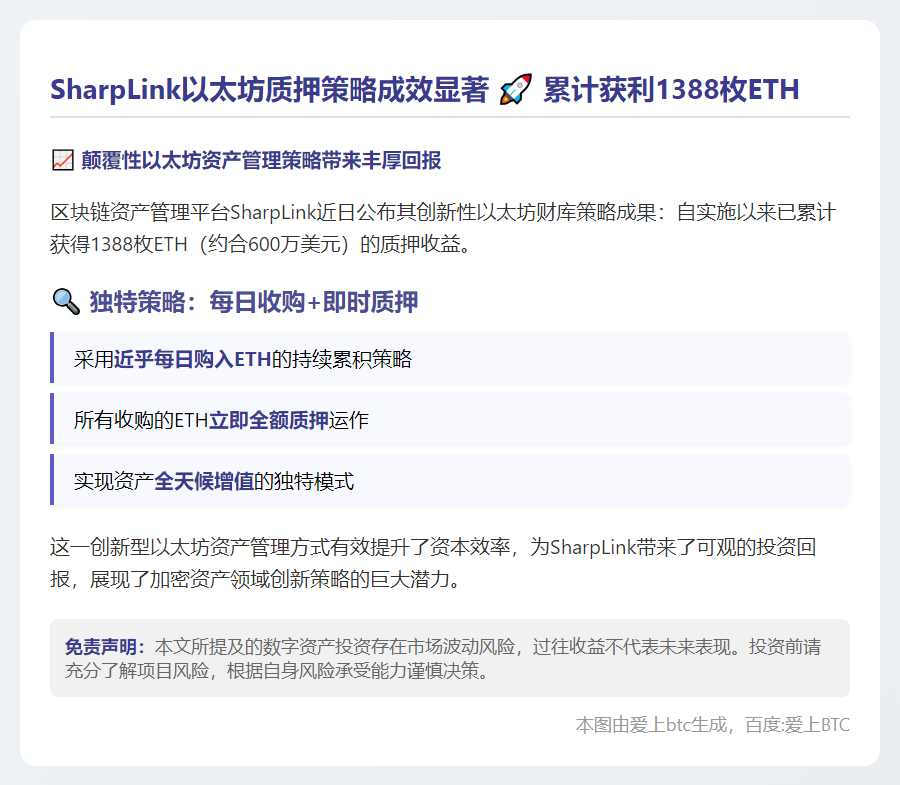The height and width of the screenshot is (785, 900).
Task: Click the bold text 近乎每日购入ETH
Action: click(x=192, y=359)
